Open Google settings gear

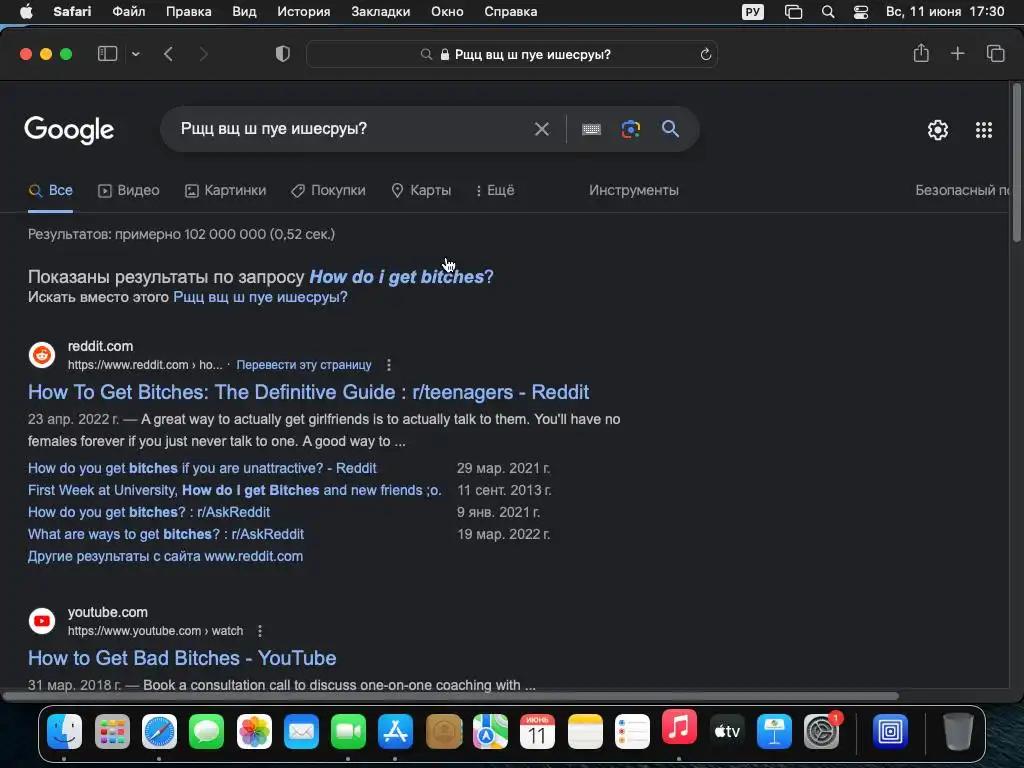tap(938, 130)
